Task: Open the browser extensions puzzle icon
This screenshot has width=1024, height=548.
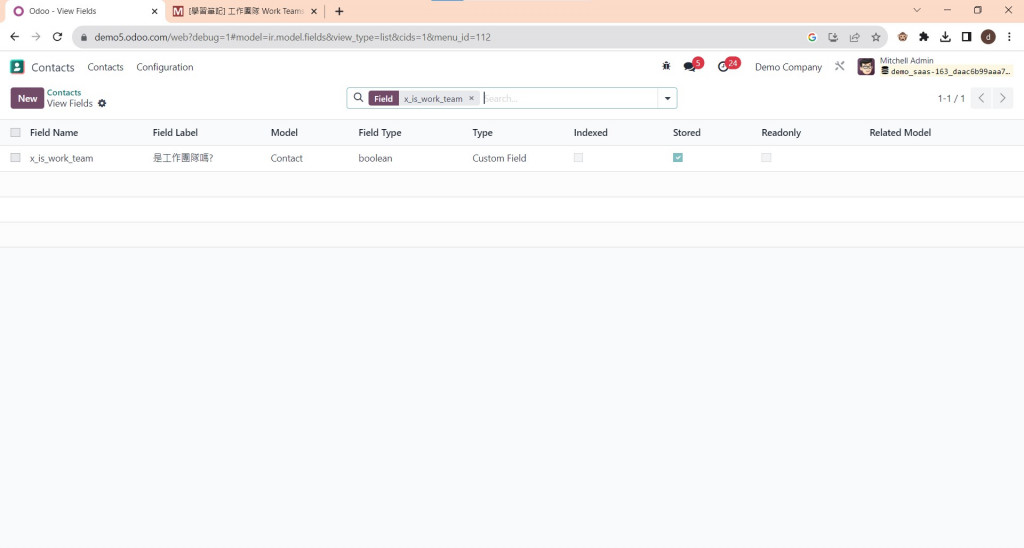Action: (923, 37)
